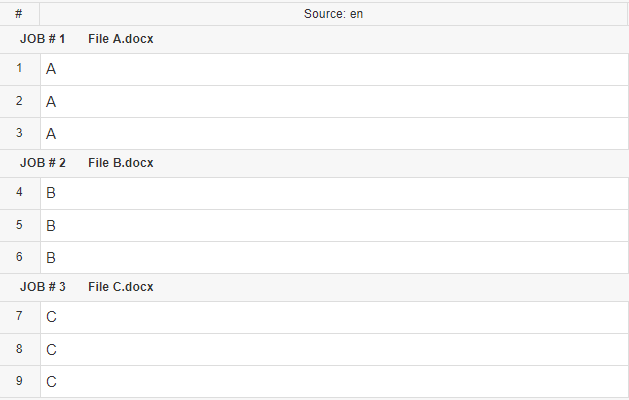Image resolution: width=629 pixels, height=400 pixels.
Task: Select source text of segment 9
Action: 51,382
